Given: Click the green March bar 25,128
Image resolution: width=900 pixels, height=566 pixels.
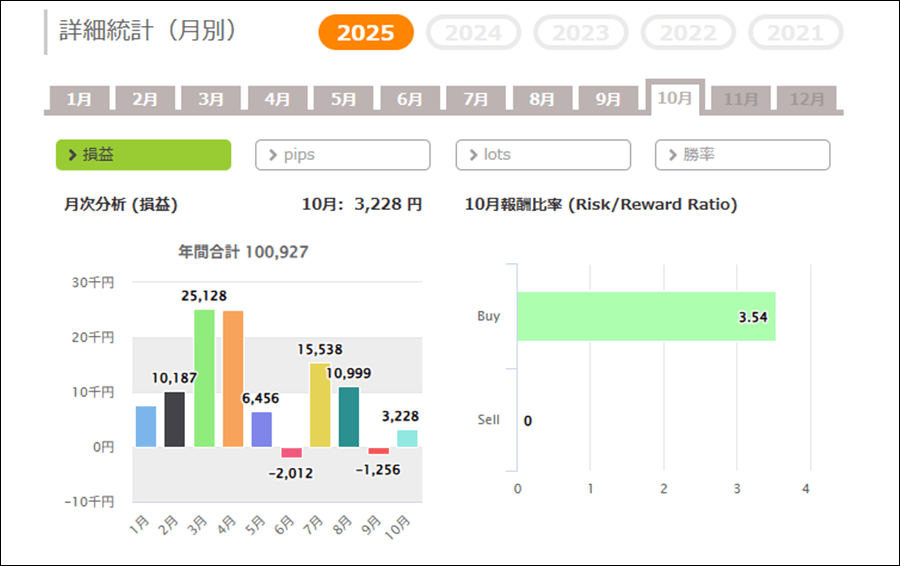Looking at the screenshot, I should tap(204, 378).
